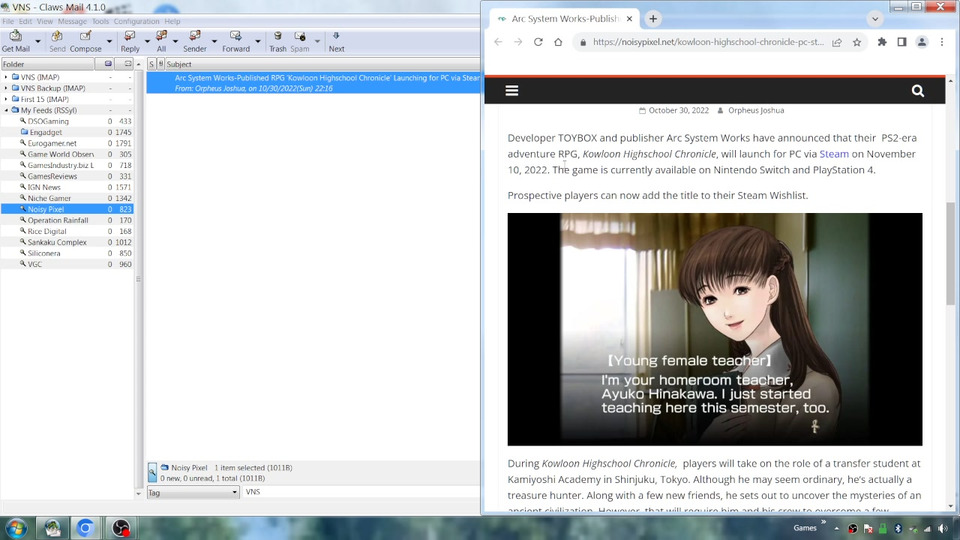Click the Get Mail toolbar icon
960x540 pixels.
coord(15,41)
